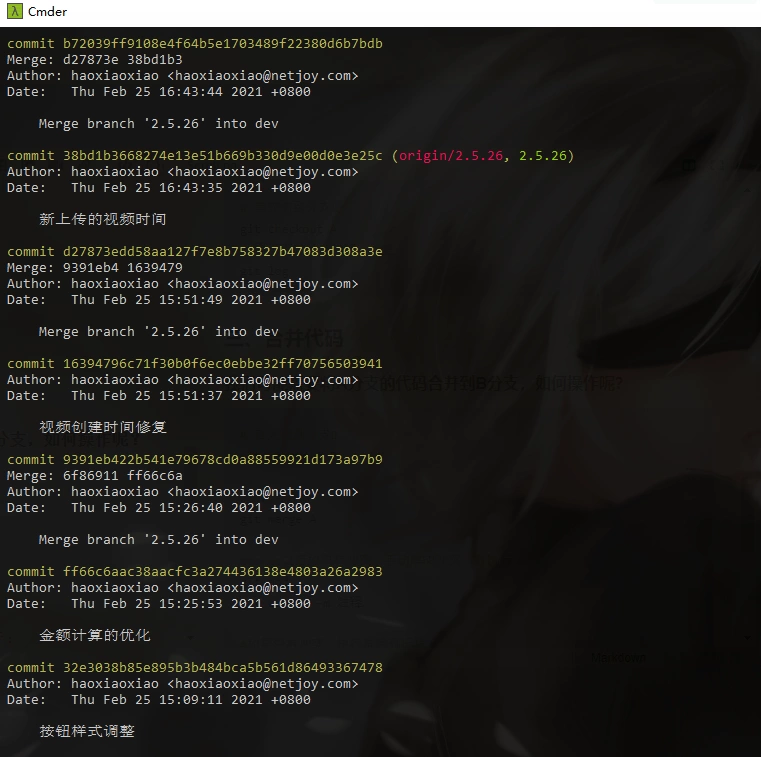The image size is (761, 757).
Task: Click the red origin/2.5.26 branch label
Action: [451, 156]
